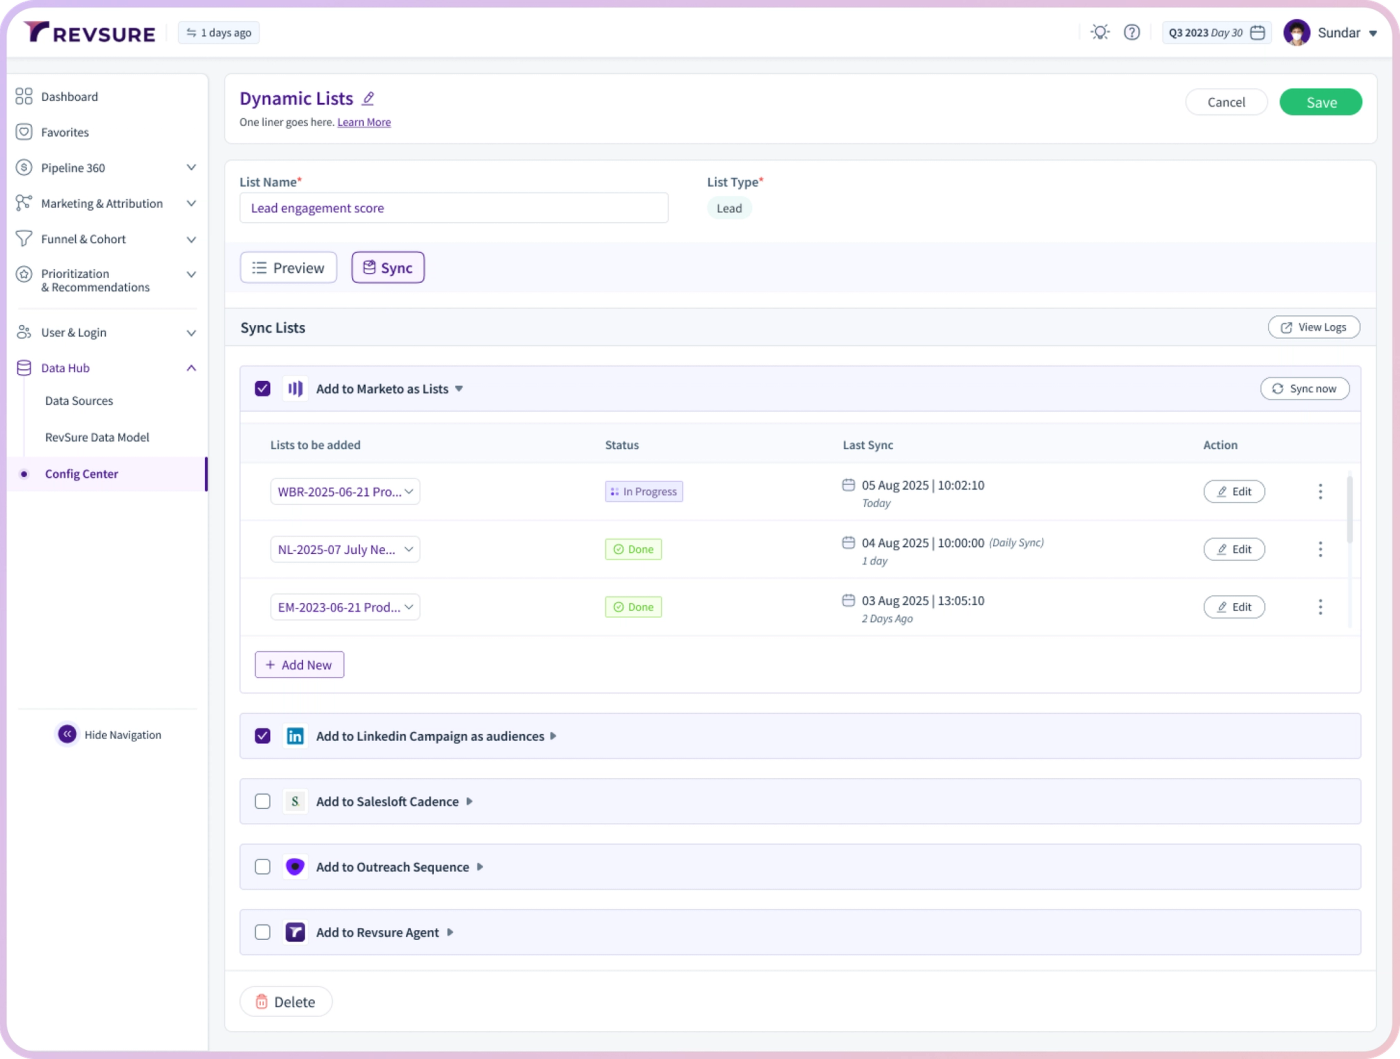Click the Cancel button

click(1226, 102)
